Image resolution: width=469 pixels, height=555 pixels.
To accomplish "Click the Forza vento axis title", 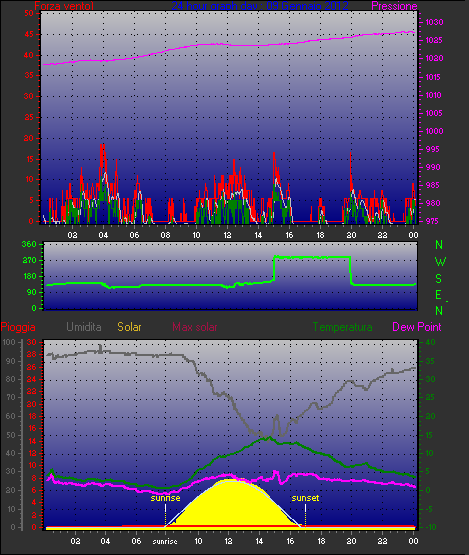I will [x=64, y=6].
